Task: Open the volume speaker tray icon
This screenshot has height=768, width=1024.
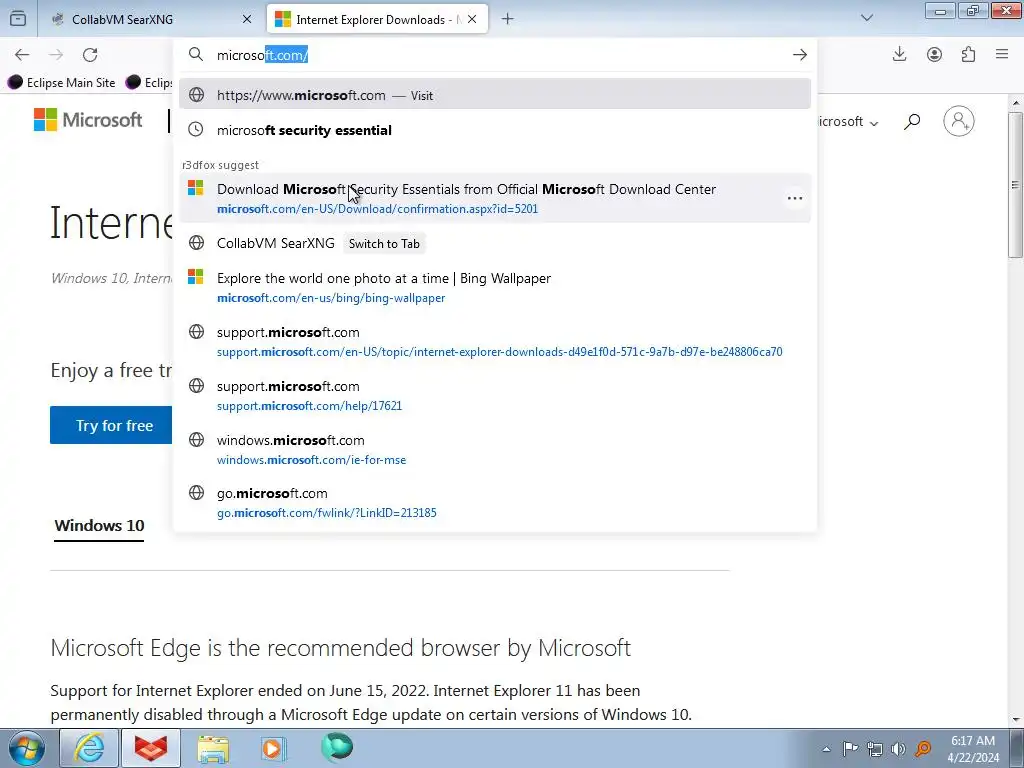Action: point(899,749)
